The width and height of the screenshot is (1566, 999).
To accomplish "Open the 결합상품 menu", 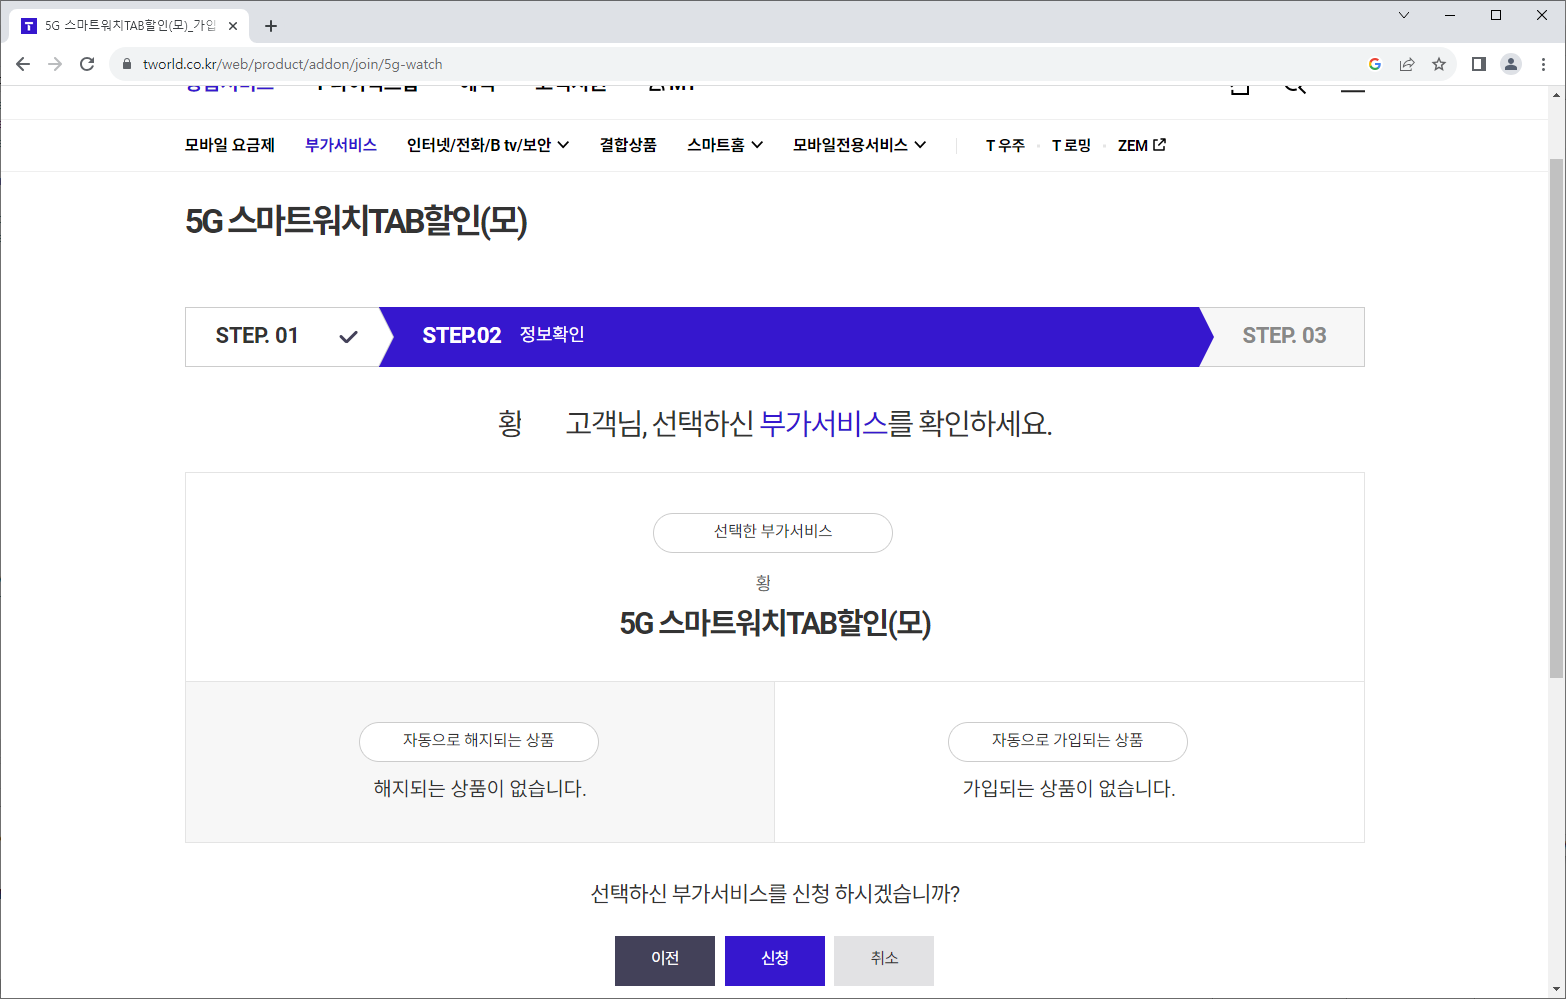I will tap(628, 145).
